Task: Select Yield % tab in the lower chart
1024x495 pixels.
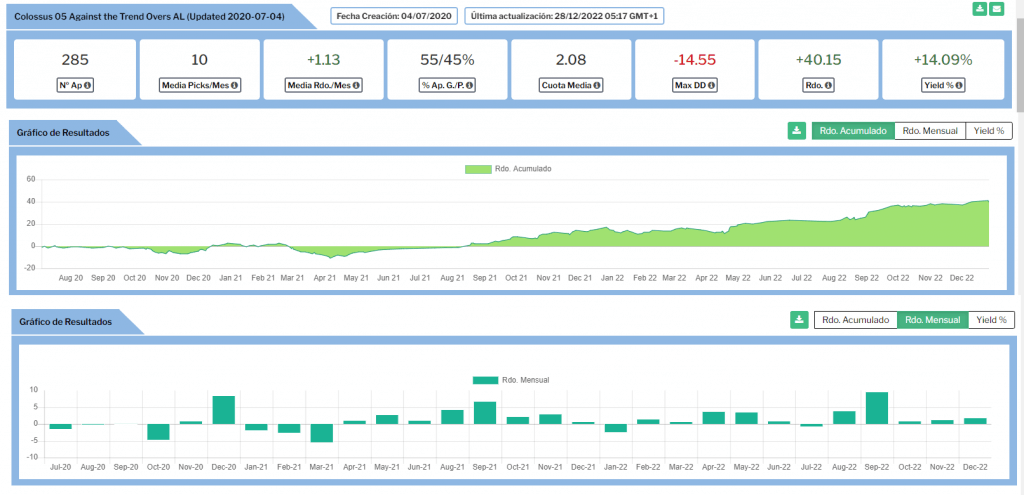Action: tap(992, 320)
